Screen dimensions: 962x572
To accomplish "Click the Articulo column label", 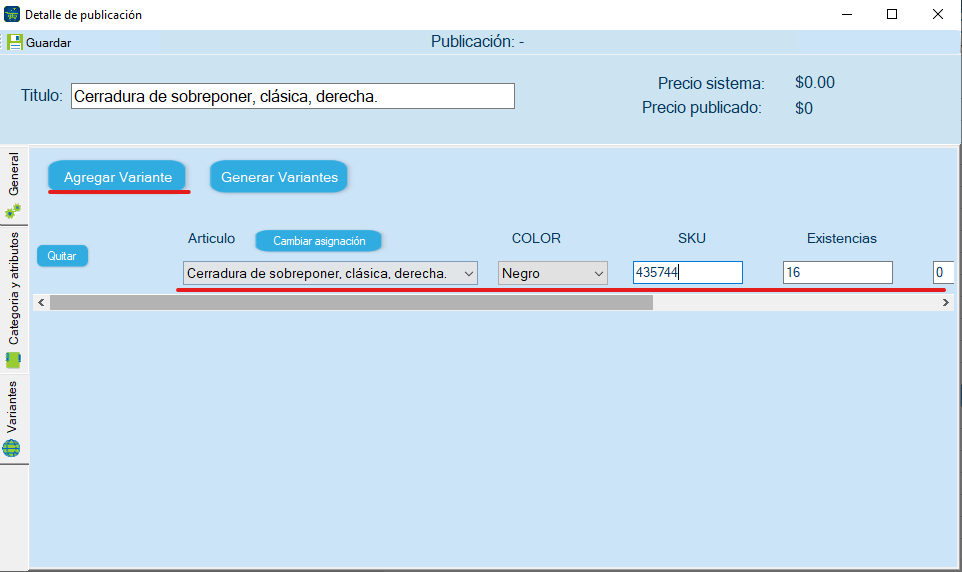I will [211, 238].
